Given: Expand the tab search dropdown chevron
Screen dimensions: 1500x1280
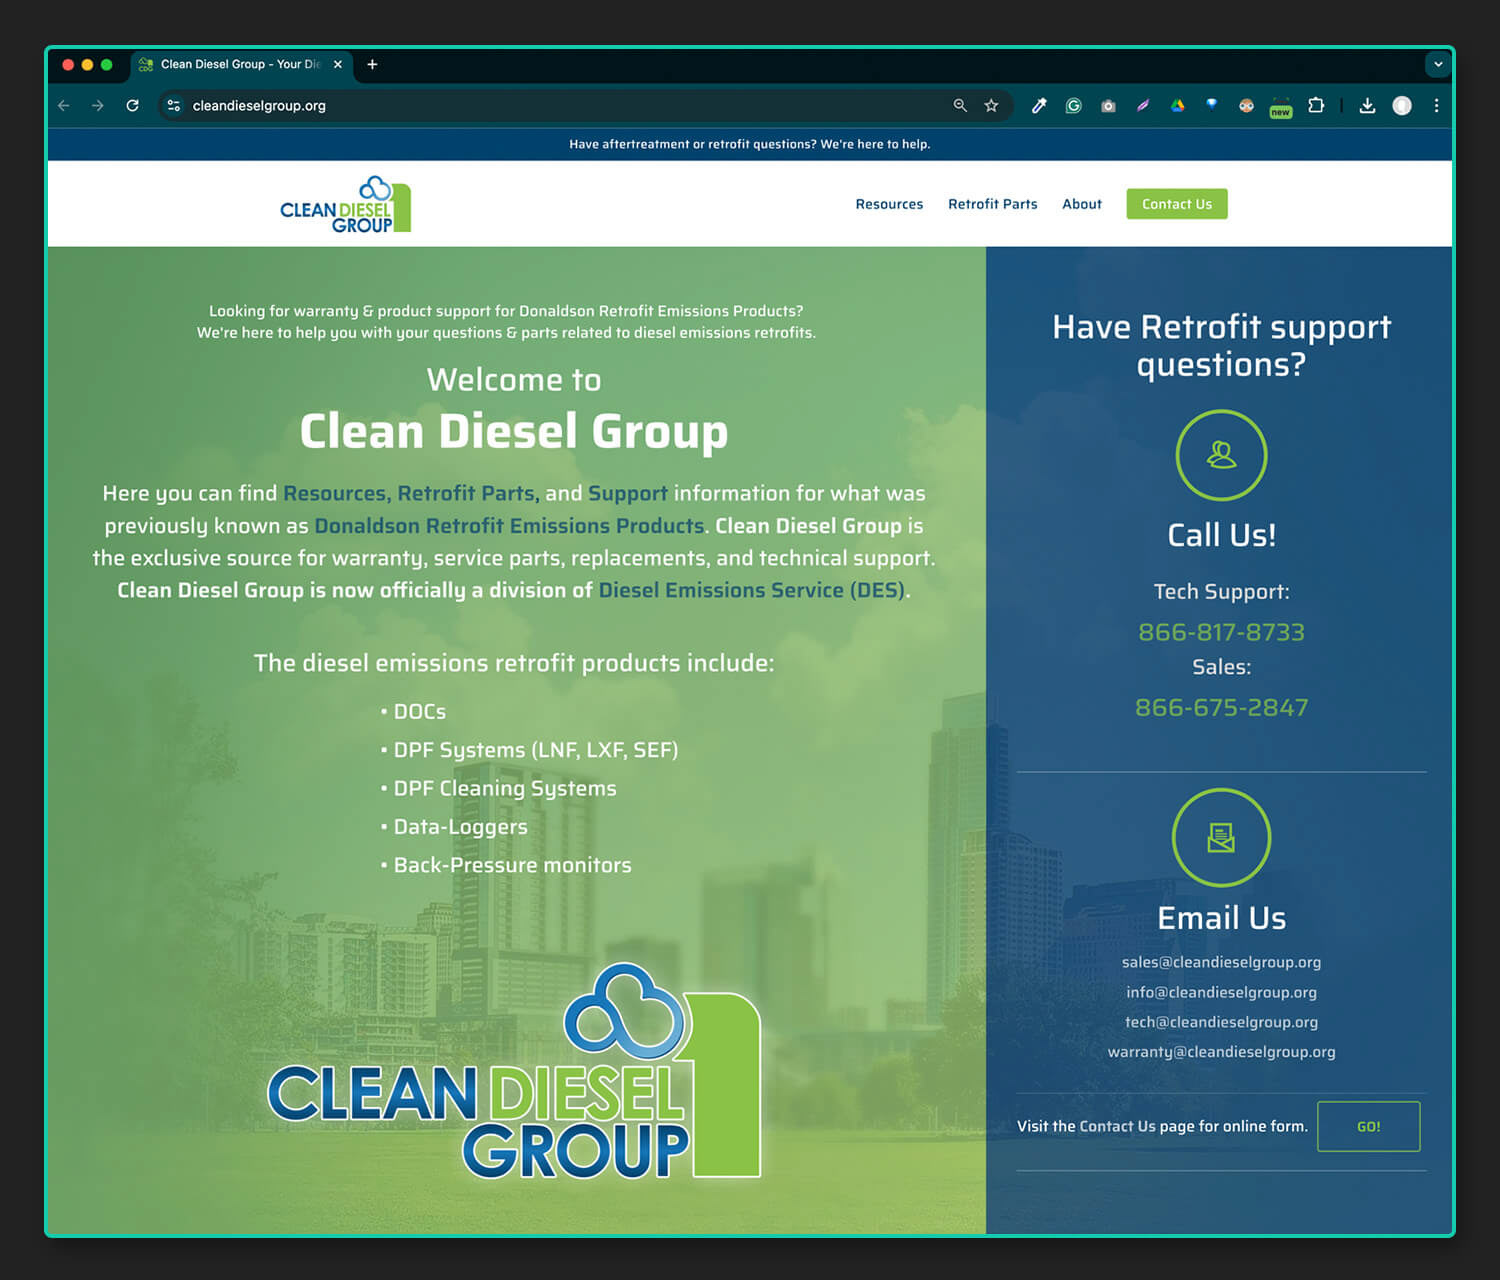Looking at the screenshot, I should pyautogui.click(x=1438, y=64).
